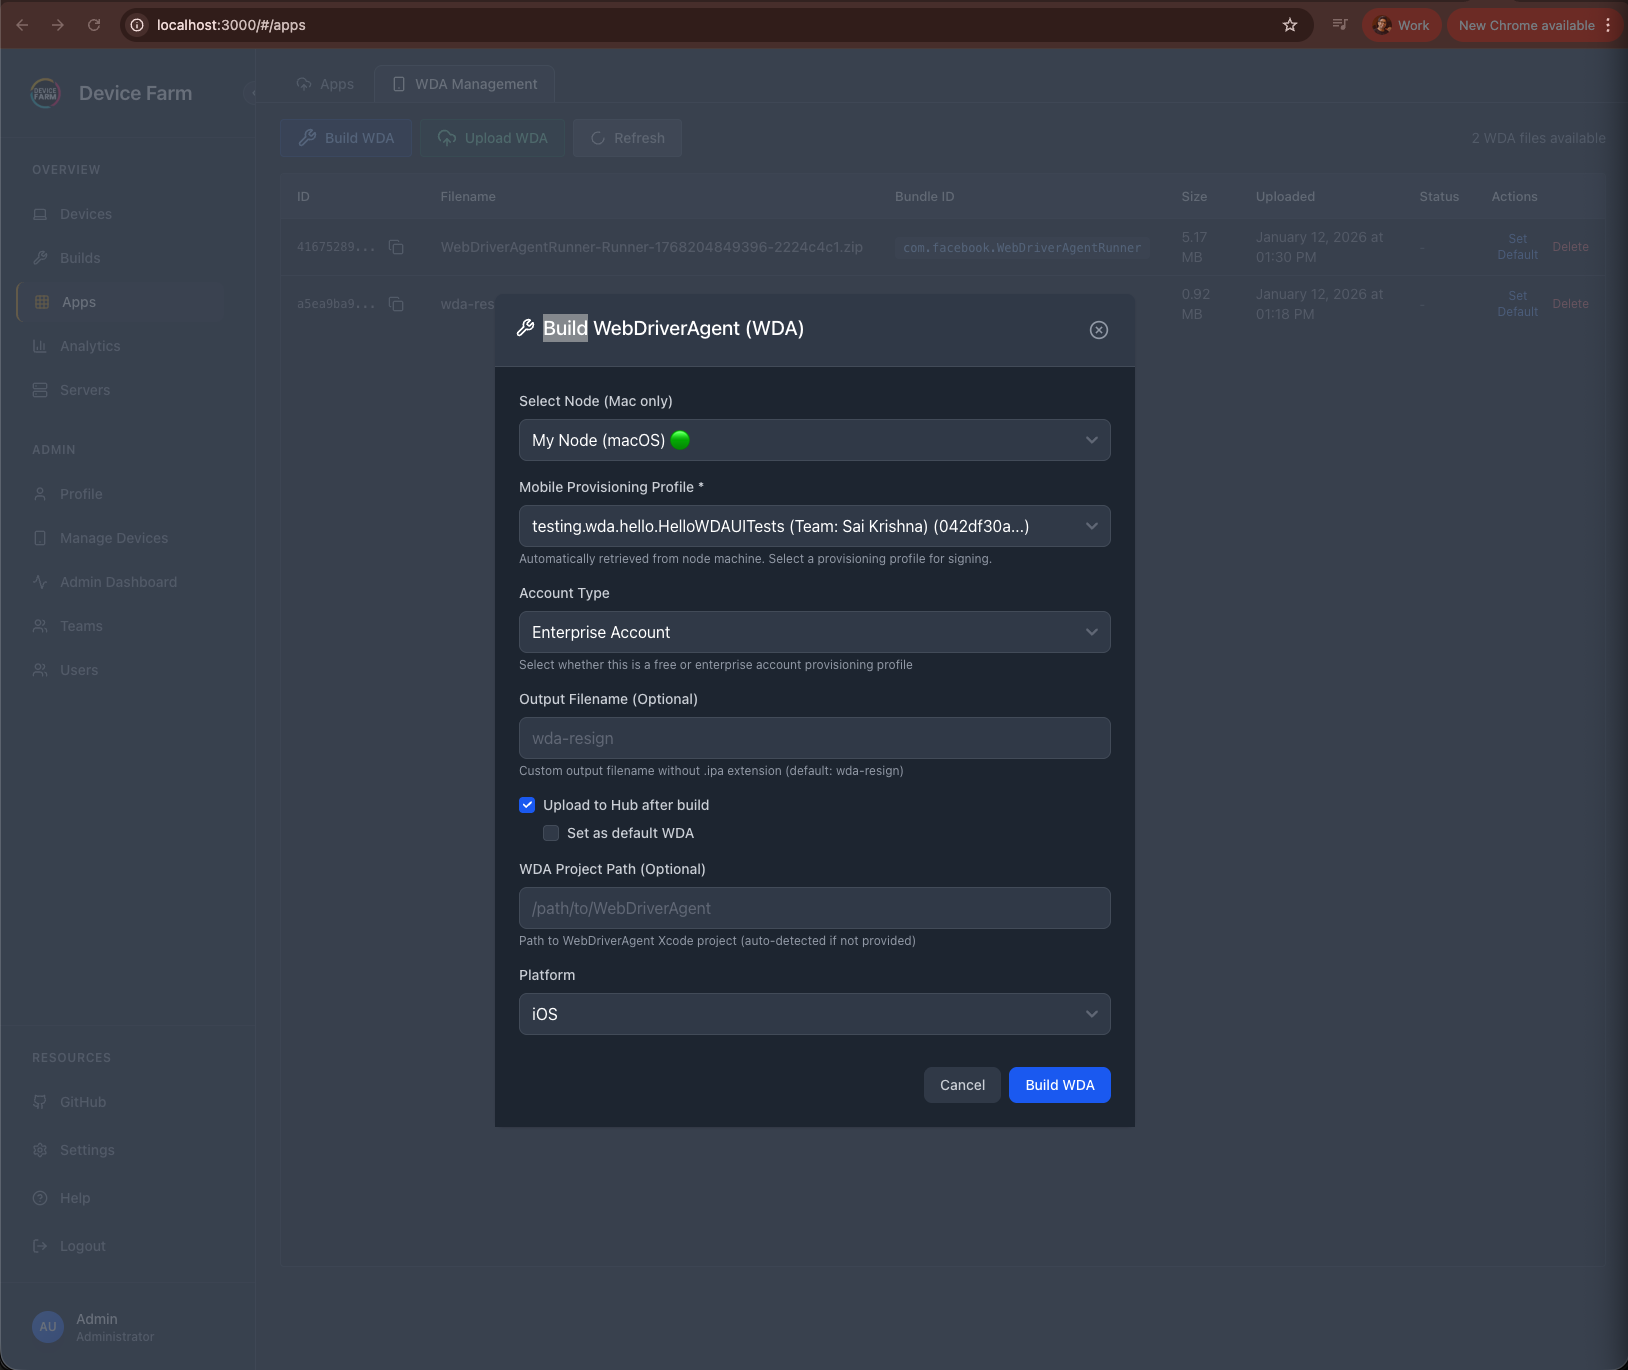Click the Build WDA toolbar button
This screenshot has width=1628, height=1370.
pyautogui.click(x=346, y=138)
